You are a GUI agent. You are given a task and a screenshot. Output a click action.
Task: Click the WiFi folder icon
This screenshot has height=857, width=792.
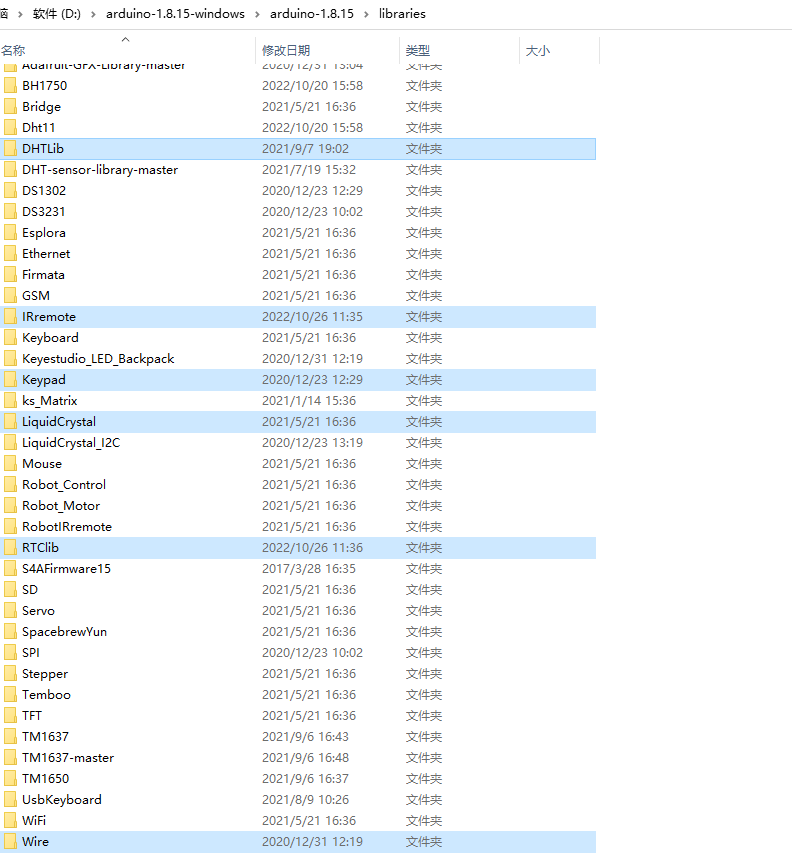(x=10, y=820)
